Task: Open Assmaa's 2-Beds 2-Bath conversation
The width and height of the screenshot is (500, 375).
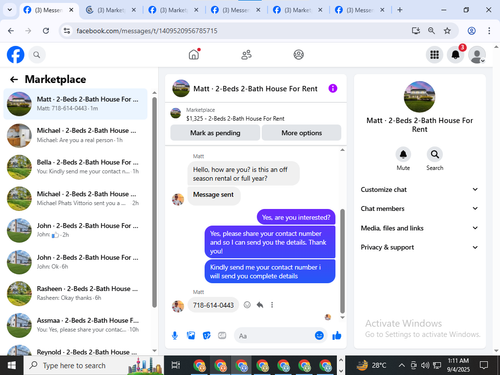Action: click(x=76, y=325)
